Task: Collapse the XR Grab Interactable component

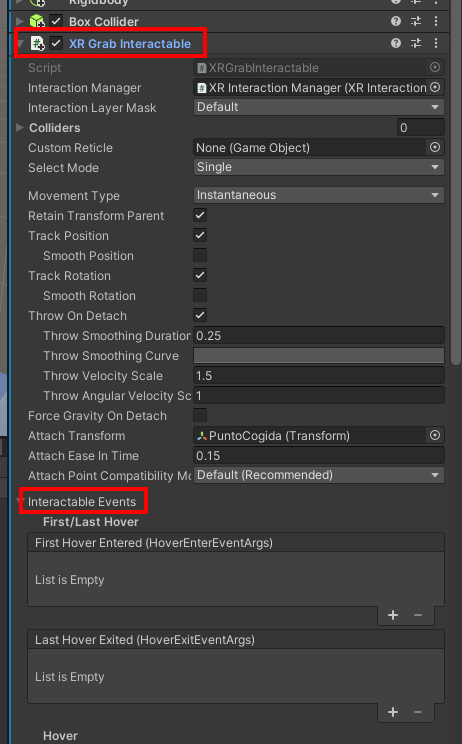Action: [20, 44]
